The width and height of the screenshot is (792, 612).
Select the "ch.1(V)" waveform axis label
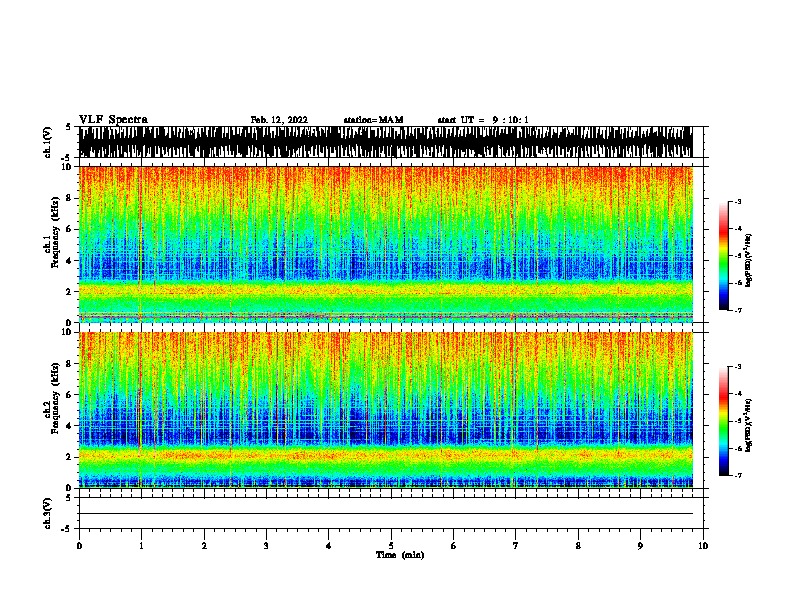pos(48,142)
